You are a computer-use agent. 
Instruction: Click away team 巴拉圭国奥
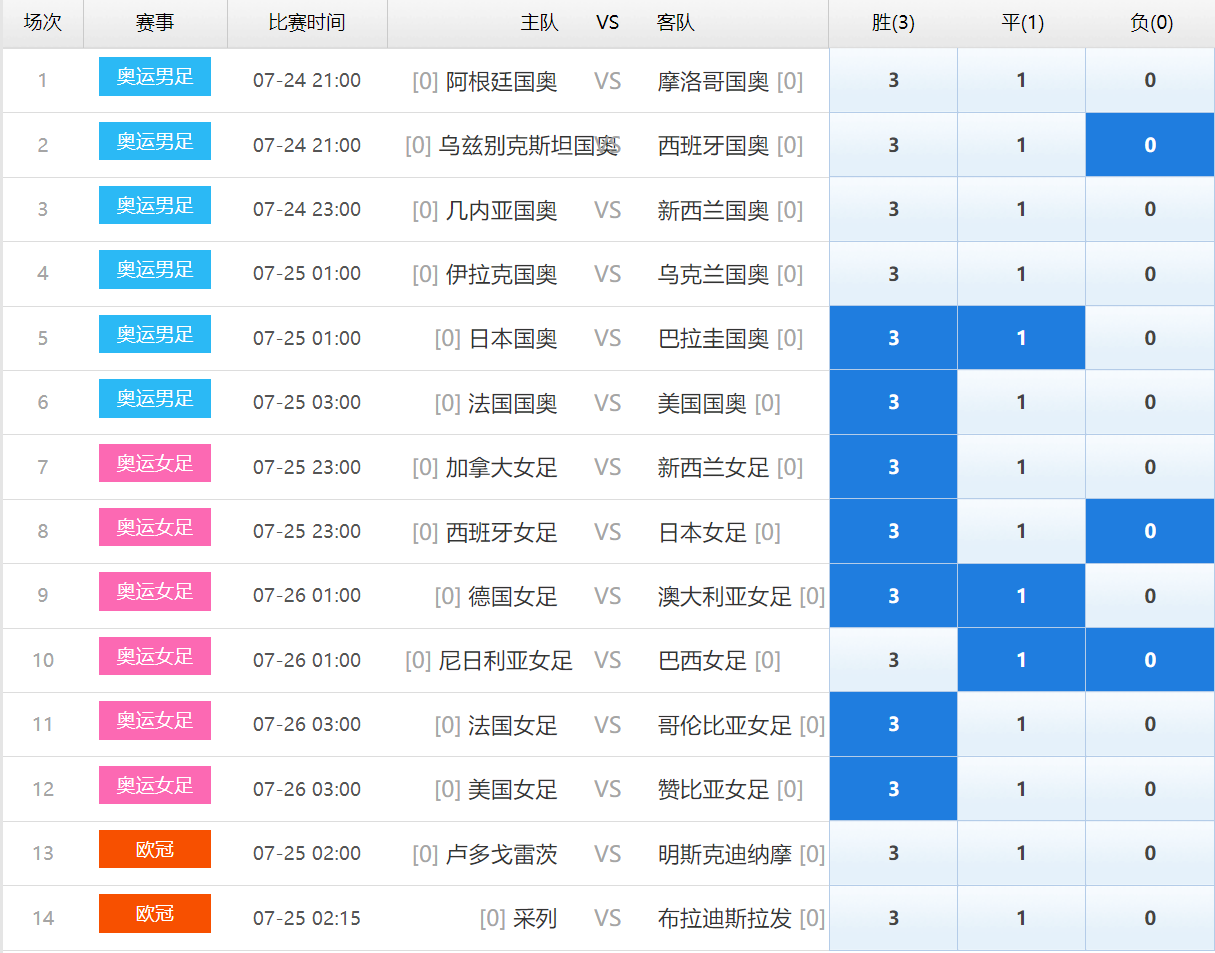(x=713, y=339)
